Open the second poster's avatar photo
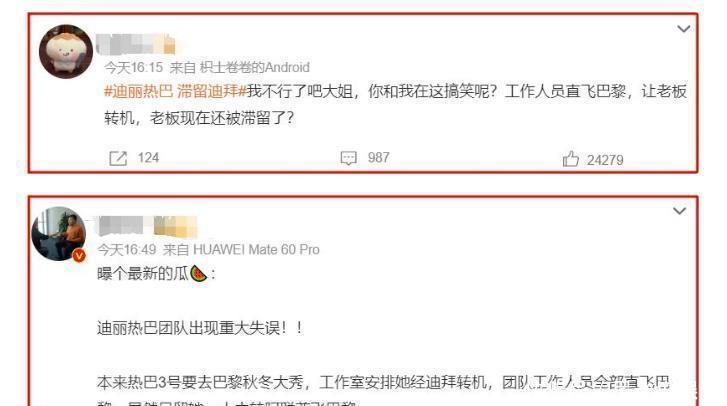 (x=58, y=234)
